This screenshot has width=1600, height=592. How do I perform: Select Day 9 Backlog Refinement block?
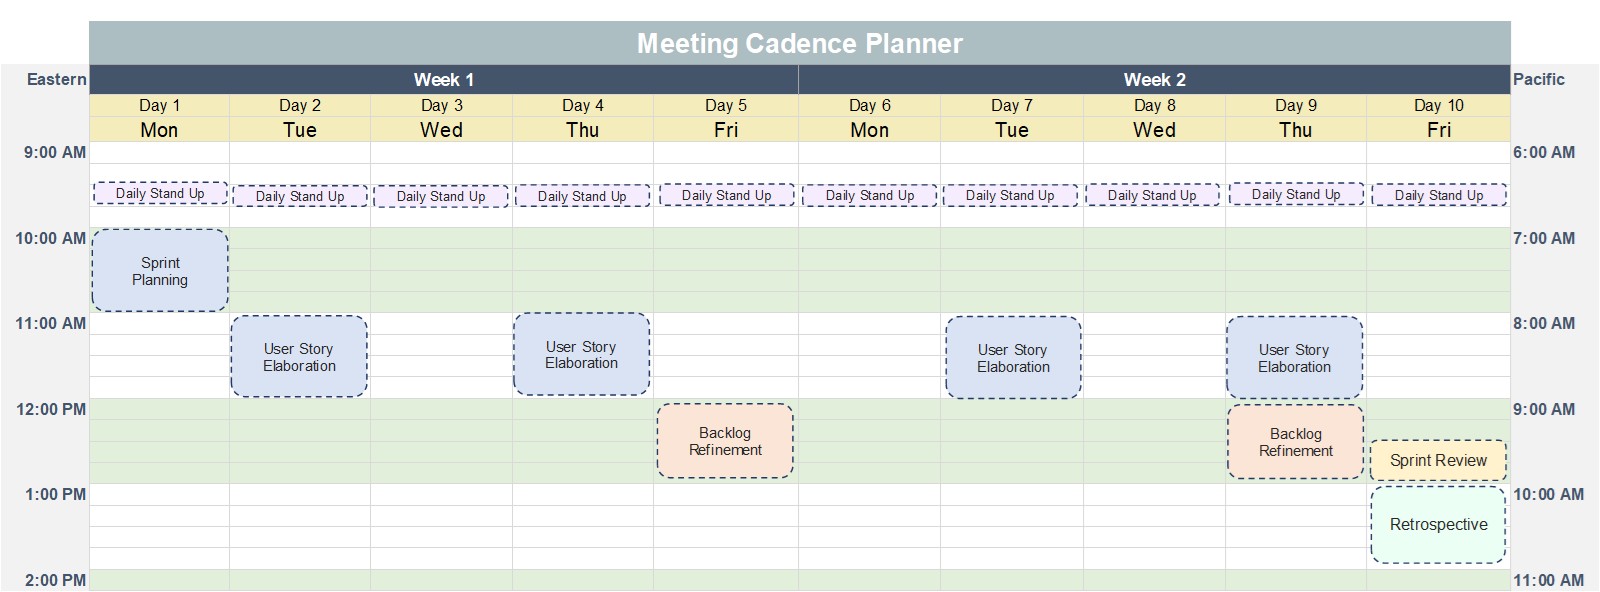(x=1295, y=442)
